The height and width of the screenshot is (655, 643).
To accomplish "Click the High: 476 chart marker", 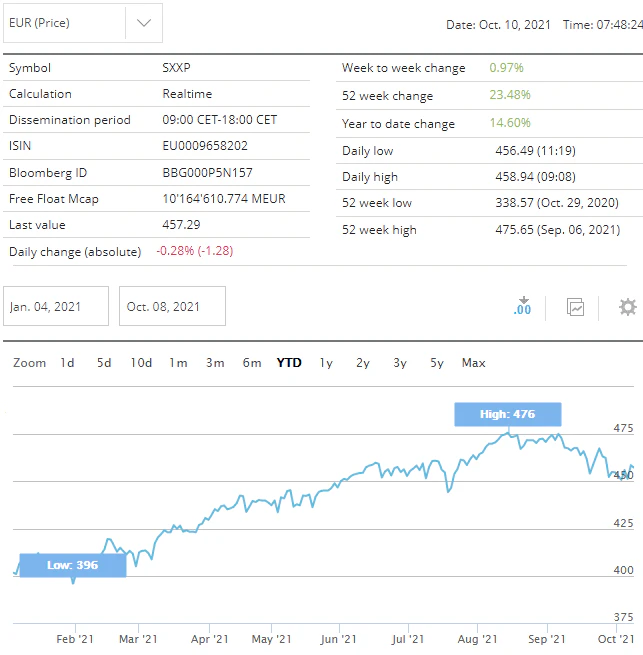I will [x=508, y=414].
